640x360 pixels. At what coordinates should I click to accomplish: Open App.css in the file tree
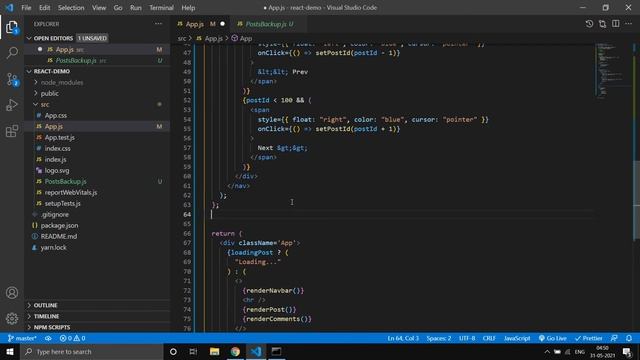[98, 115]
